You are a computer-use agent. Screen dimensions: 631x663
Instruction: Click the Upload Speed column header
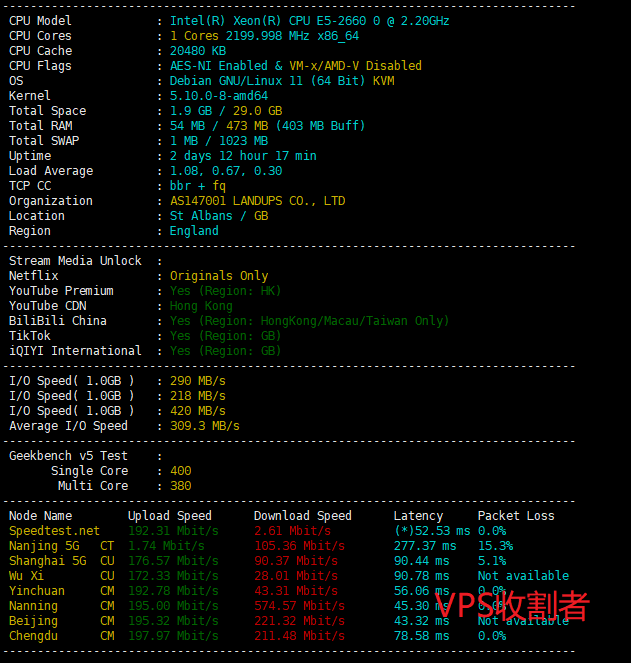pos(169,516)
